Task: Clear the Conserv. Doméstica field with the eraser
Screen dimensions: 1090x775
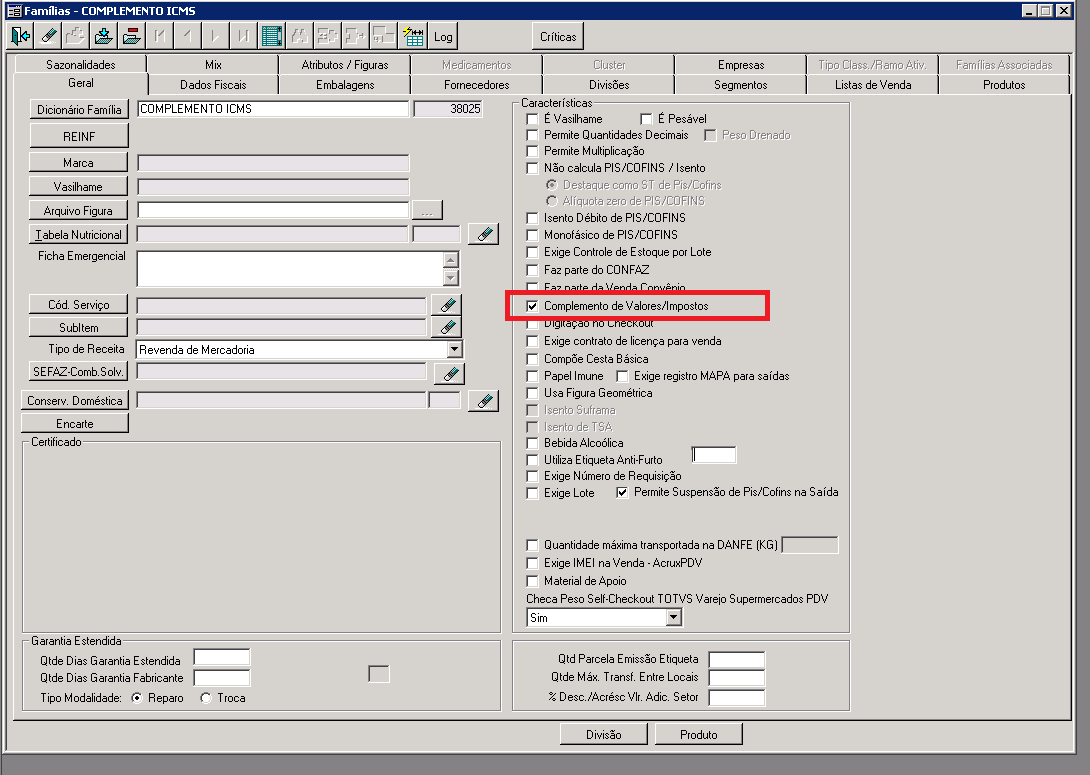Action: [x=483, y=400]
